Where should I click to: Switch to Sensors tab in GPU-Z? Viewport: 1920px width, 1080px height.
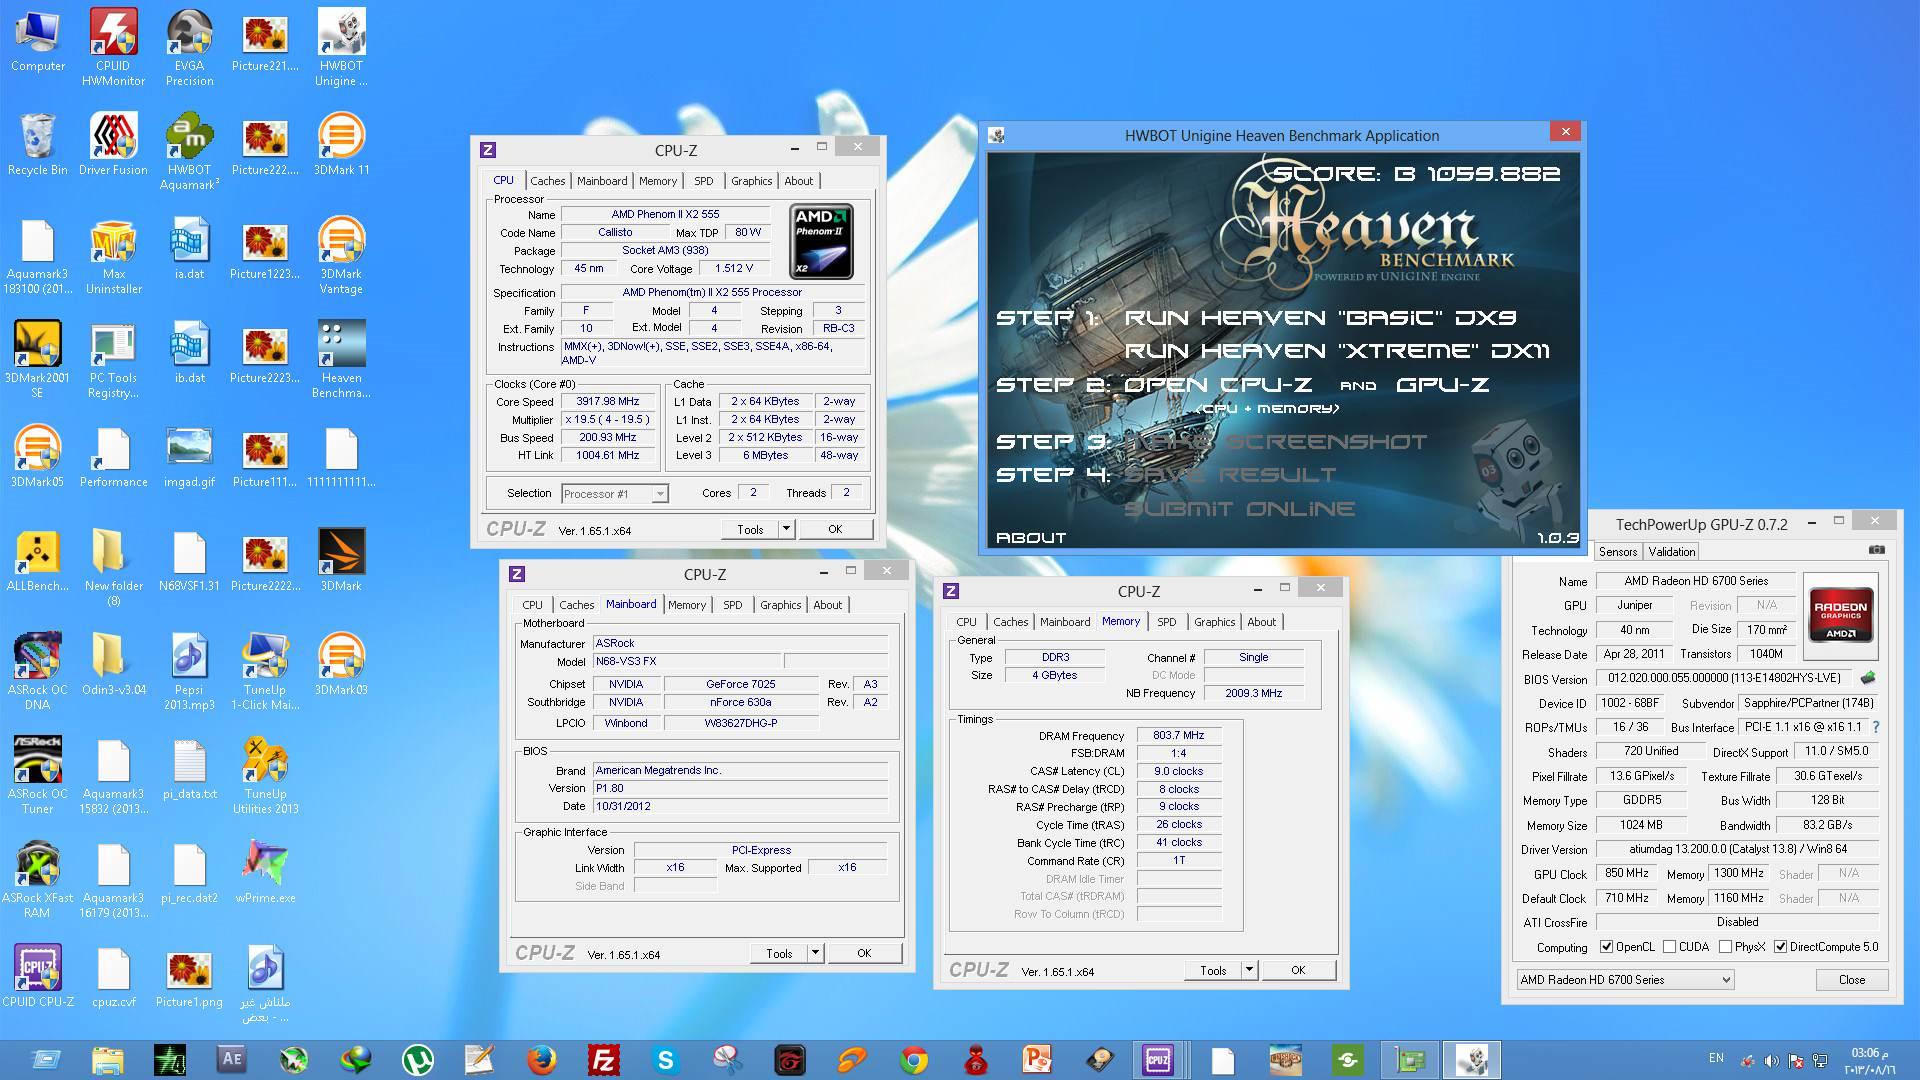point(1618,552)
